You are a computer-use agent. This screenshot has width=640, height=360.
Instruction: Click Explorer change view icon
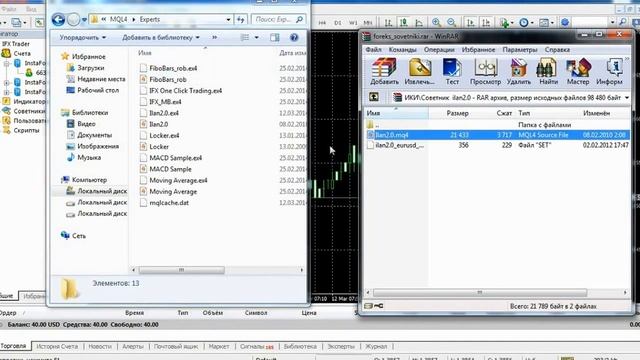click(x=245, y=38)
